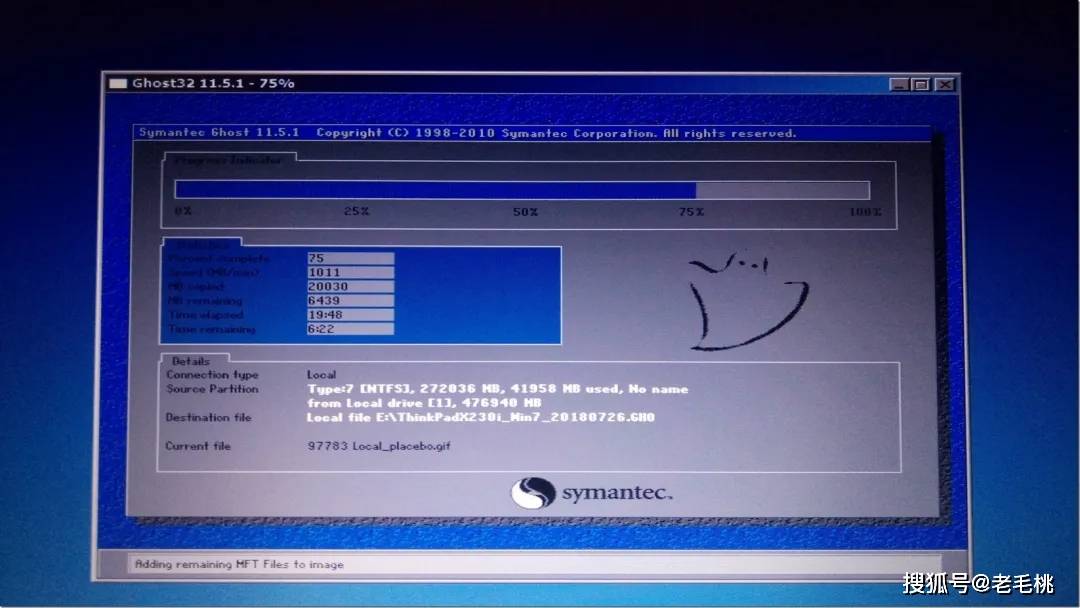This screenshot has width=1080, height=608.
Task: Click the MB remaining value 6439
Action: point(350,300)
